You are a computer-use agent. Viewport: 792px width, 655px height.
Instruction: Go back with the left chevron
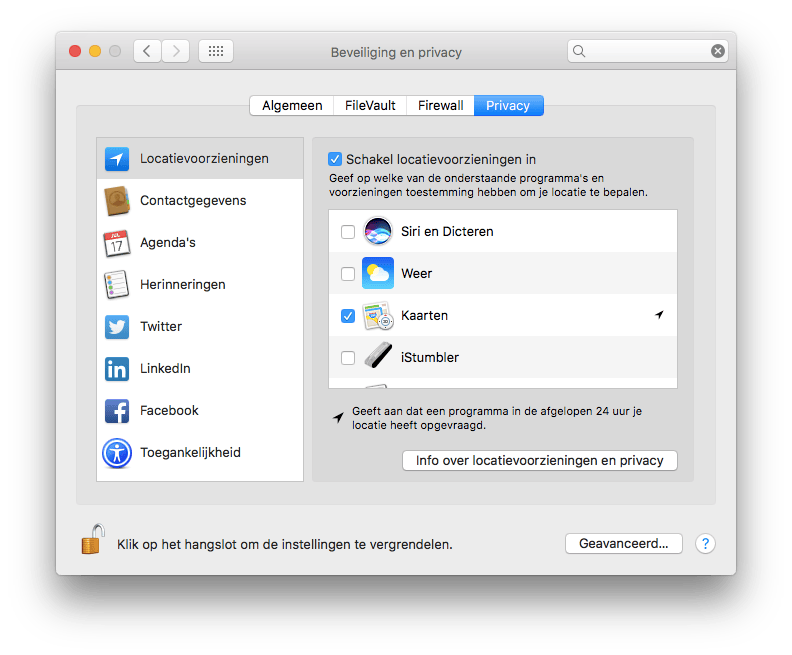click(147, 51)
